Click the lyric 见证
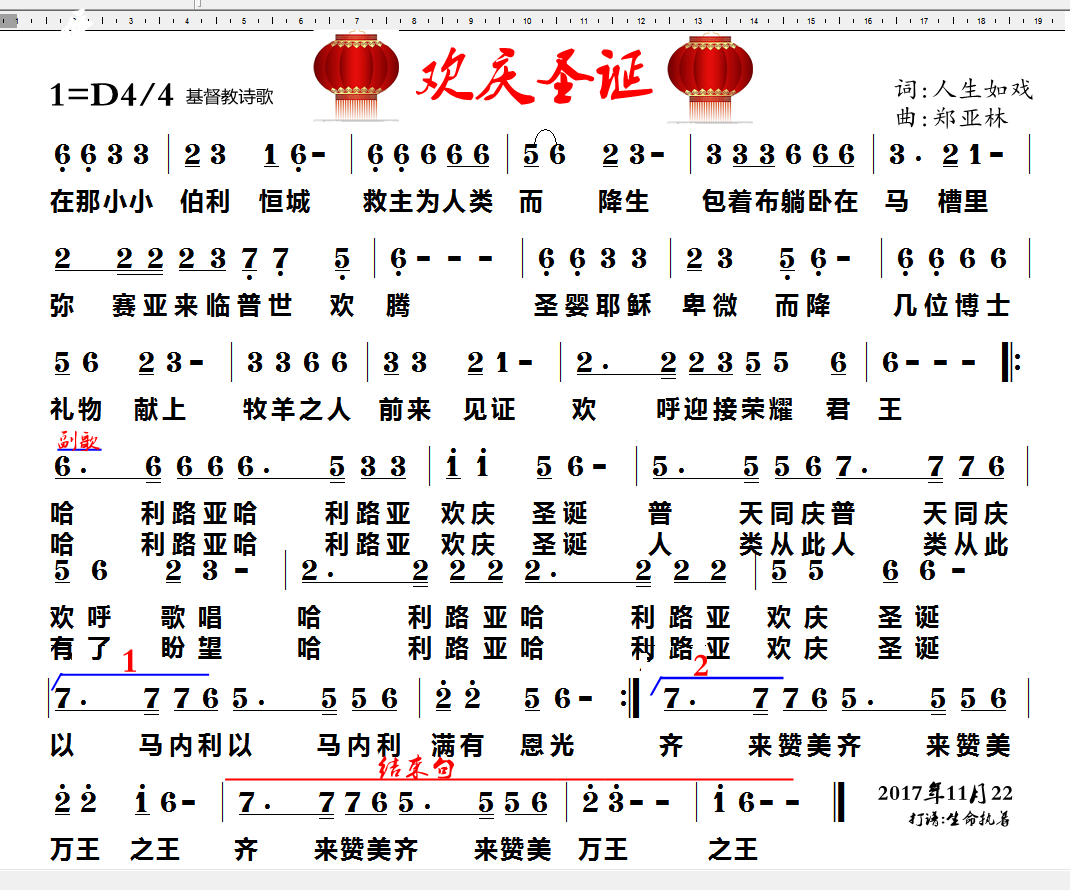The height and width of the screenshot is (890, 1070). (x=489, y=410)
